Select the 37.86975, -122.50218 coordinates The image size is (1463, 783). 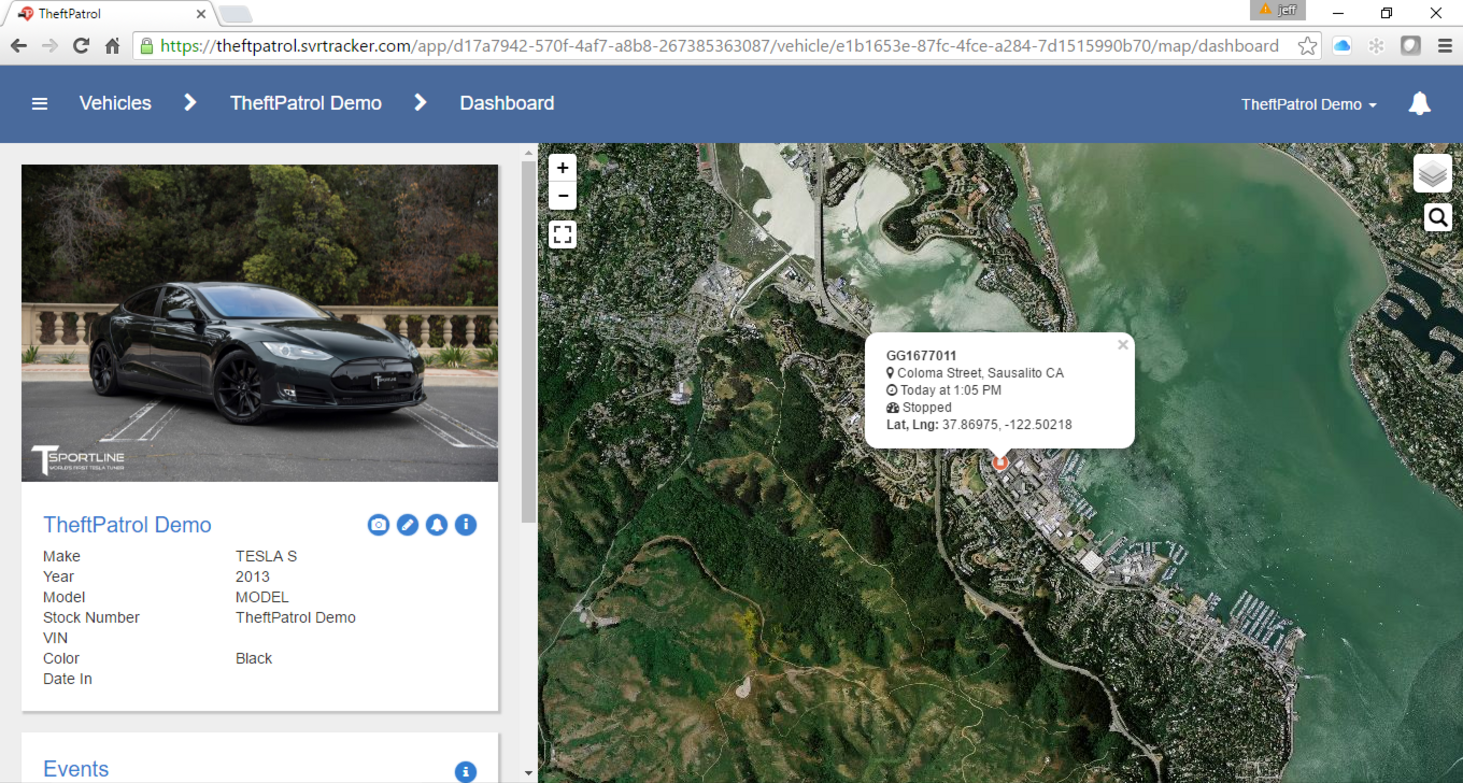[1007, 425]
